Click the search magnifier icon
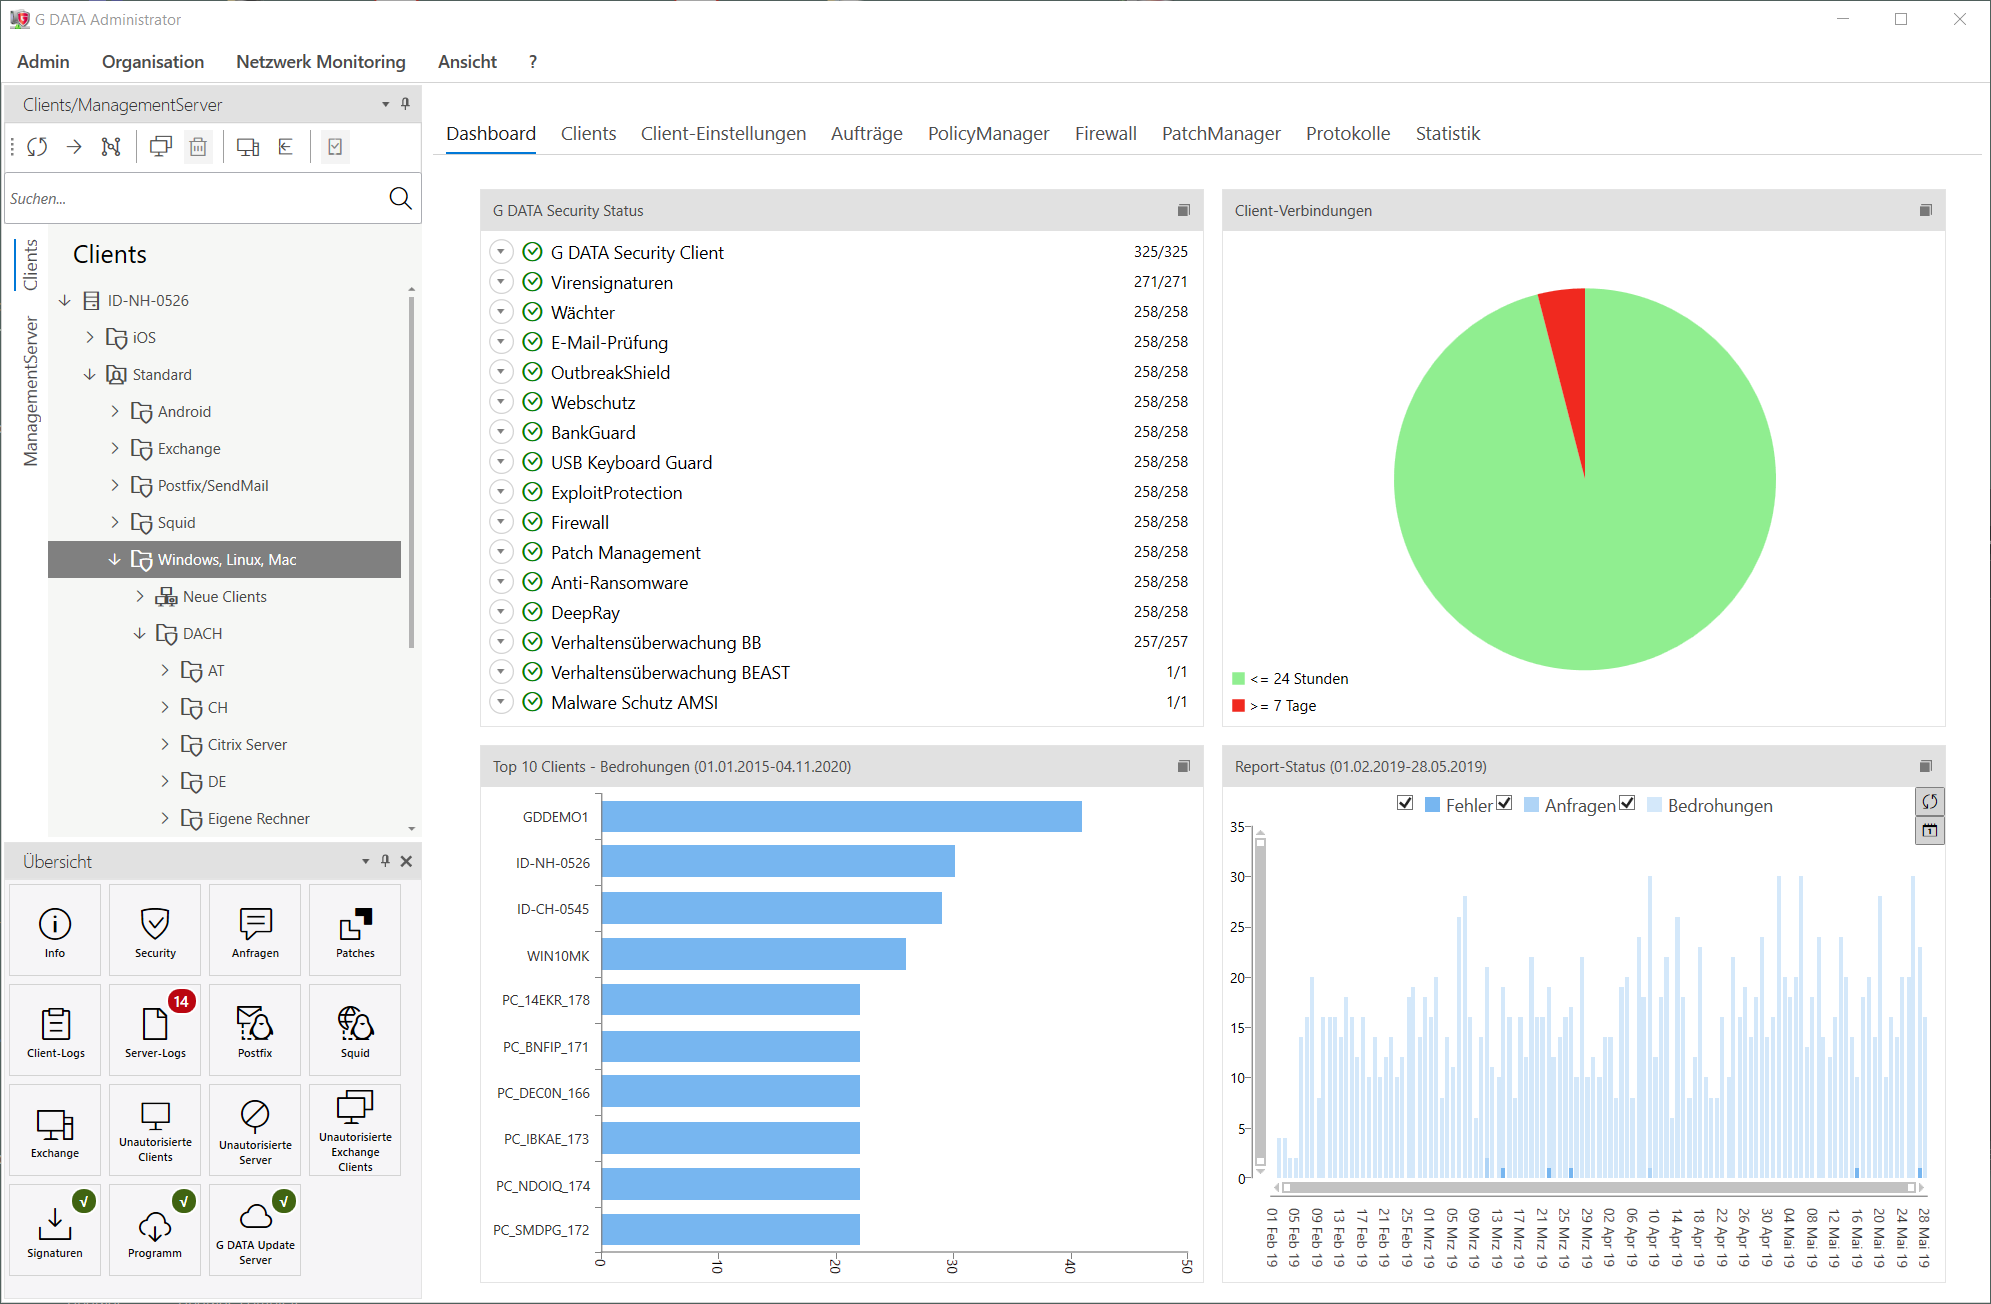This screenshot has height=1304, width=1991. [x=400, y=198]
